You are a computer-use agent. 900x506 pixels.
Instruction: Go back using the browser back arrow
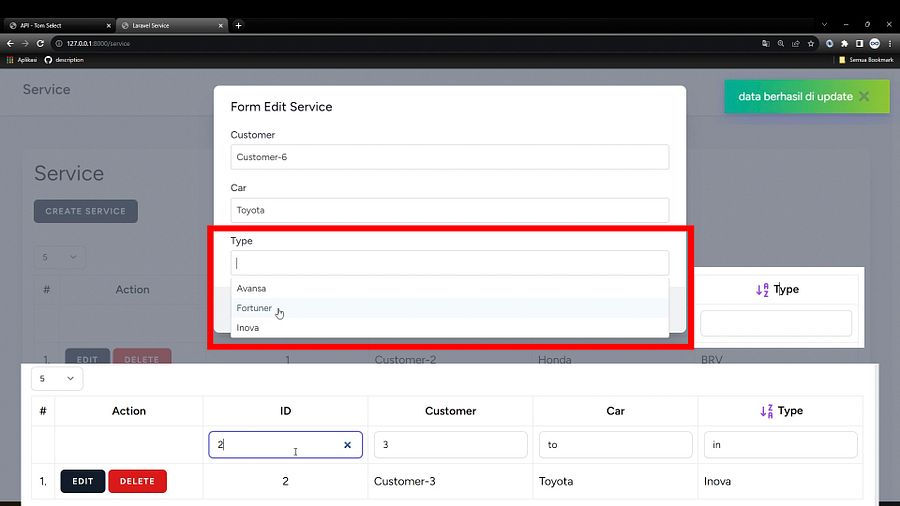coord(10,44)
